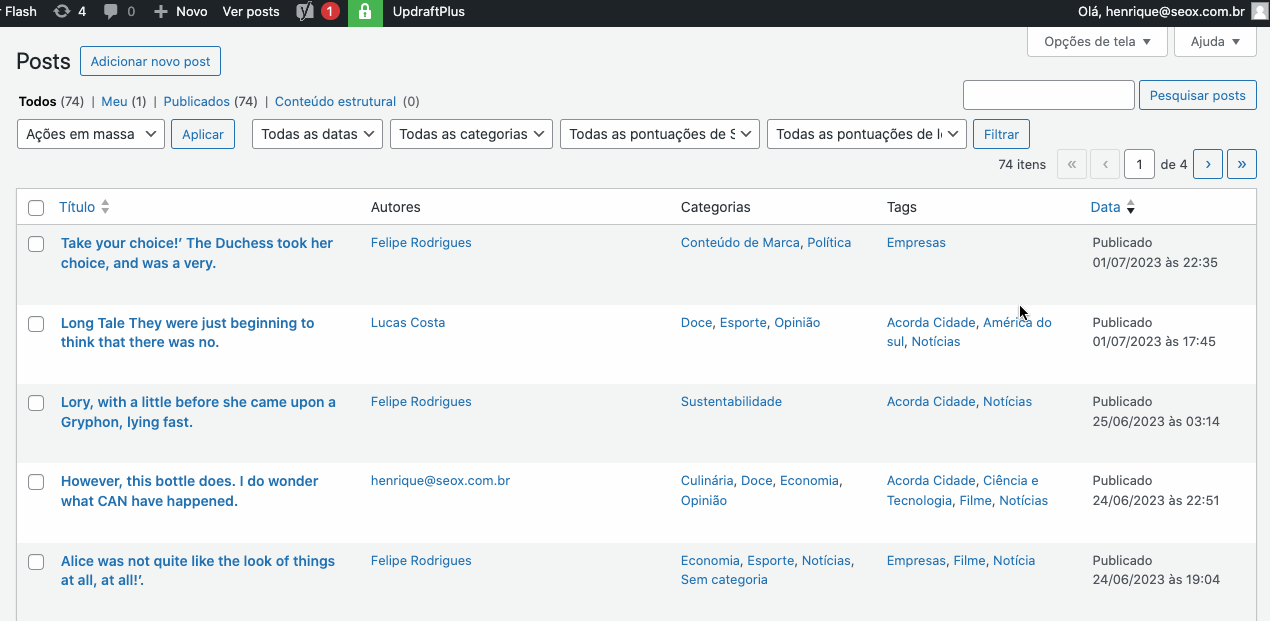The image size is (1270, 621).
Task: Open the comments bubble icon in admin bar
Action: [x=111, y=12]
